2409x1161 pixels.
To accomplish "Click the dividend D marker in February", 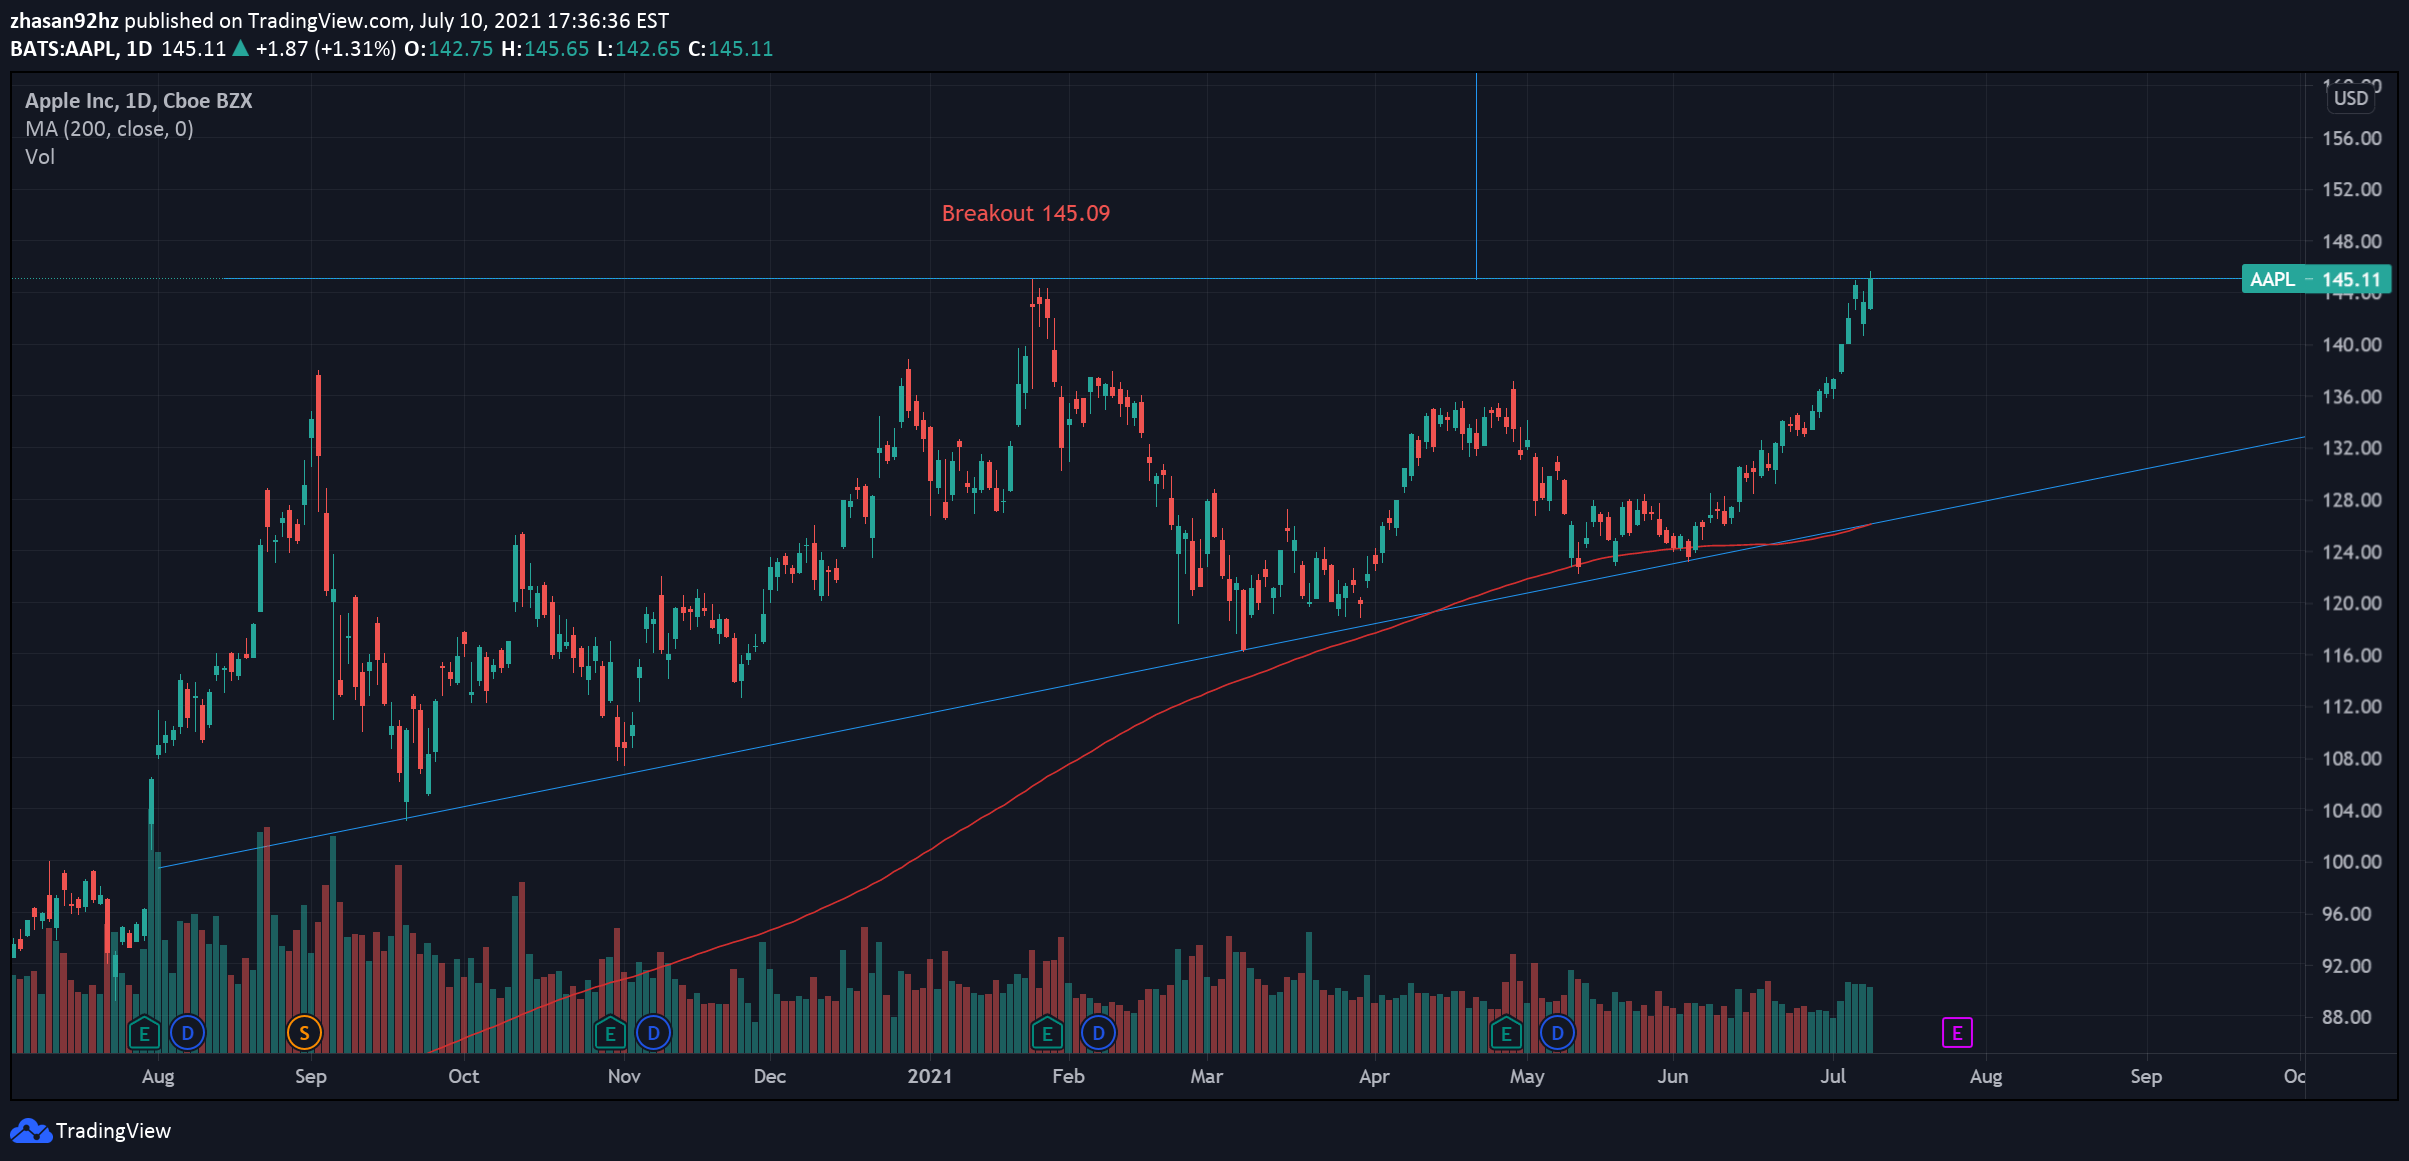I will [1098, 1033].
